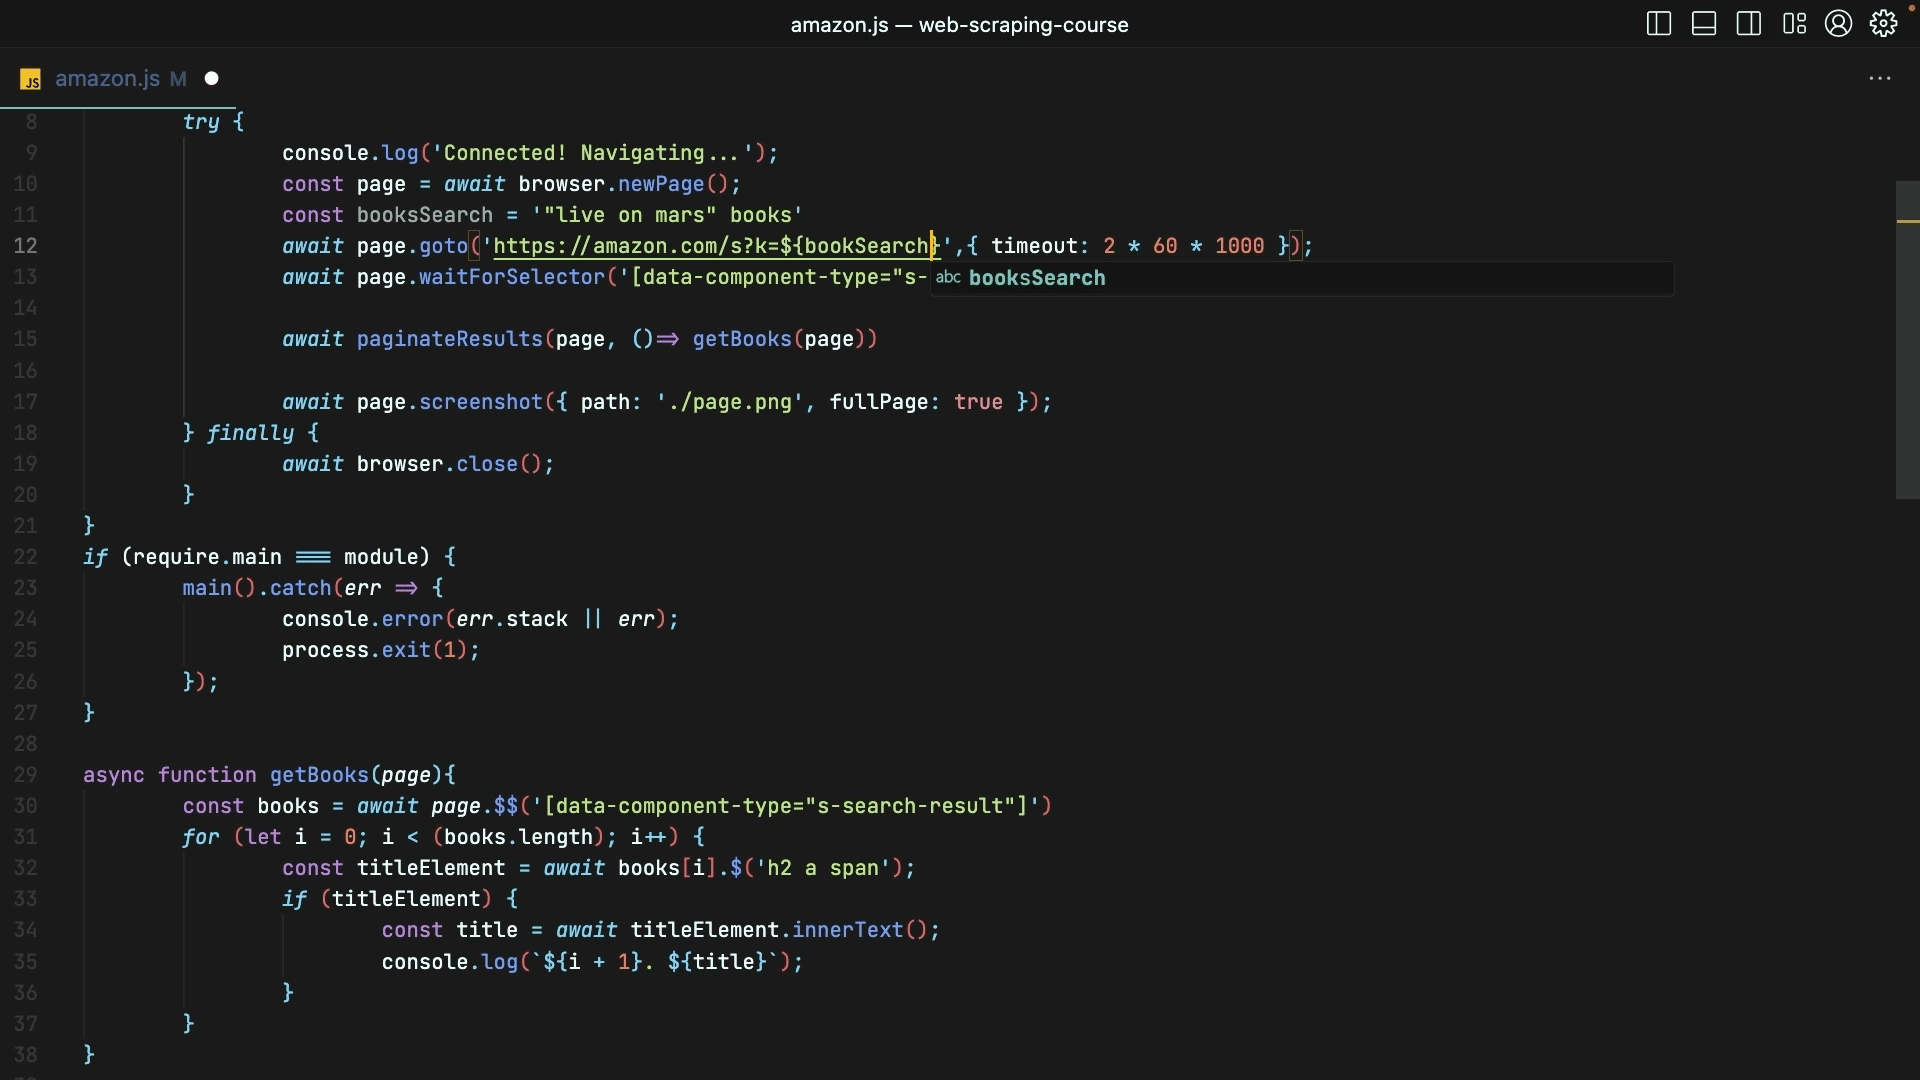Click the try keyword on line 8
Viewport: 1920px width, 1080px height.
tap(200, 122)
